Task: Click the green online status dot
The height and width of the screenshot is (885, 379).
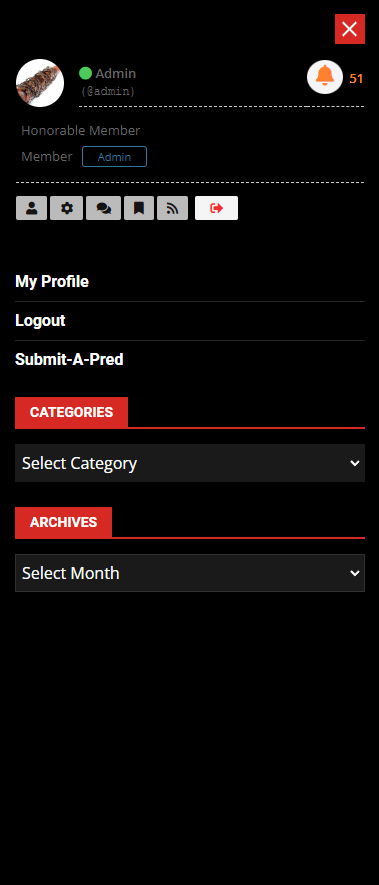Action: click(85, 73)
